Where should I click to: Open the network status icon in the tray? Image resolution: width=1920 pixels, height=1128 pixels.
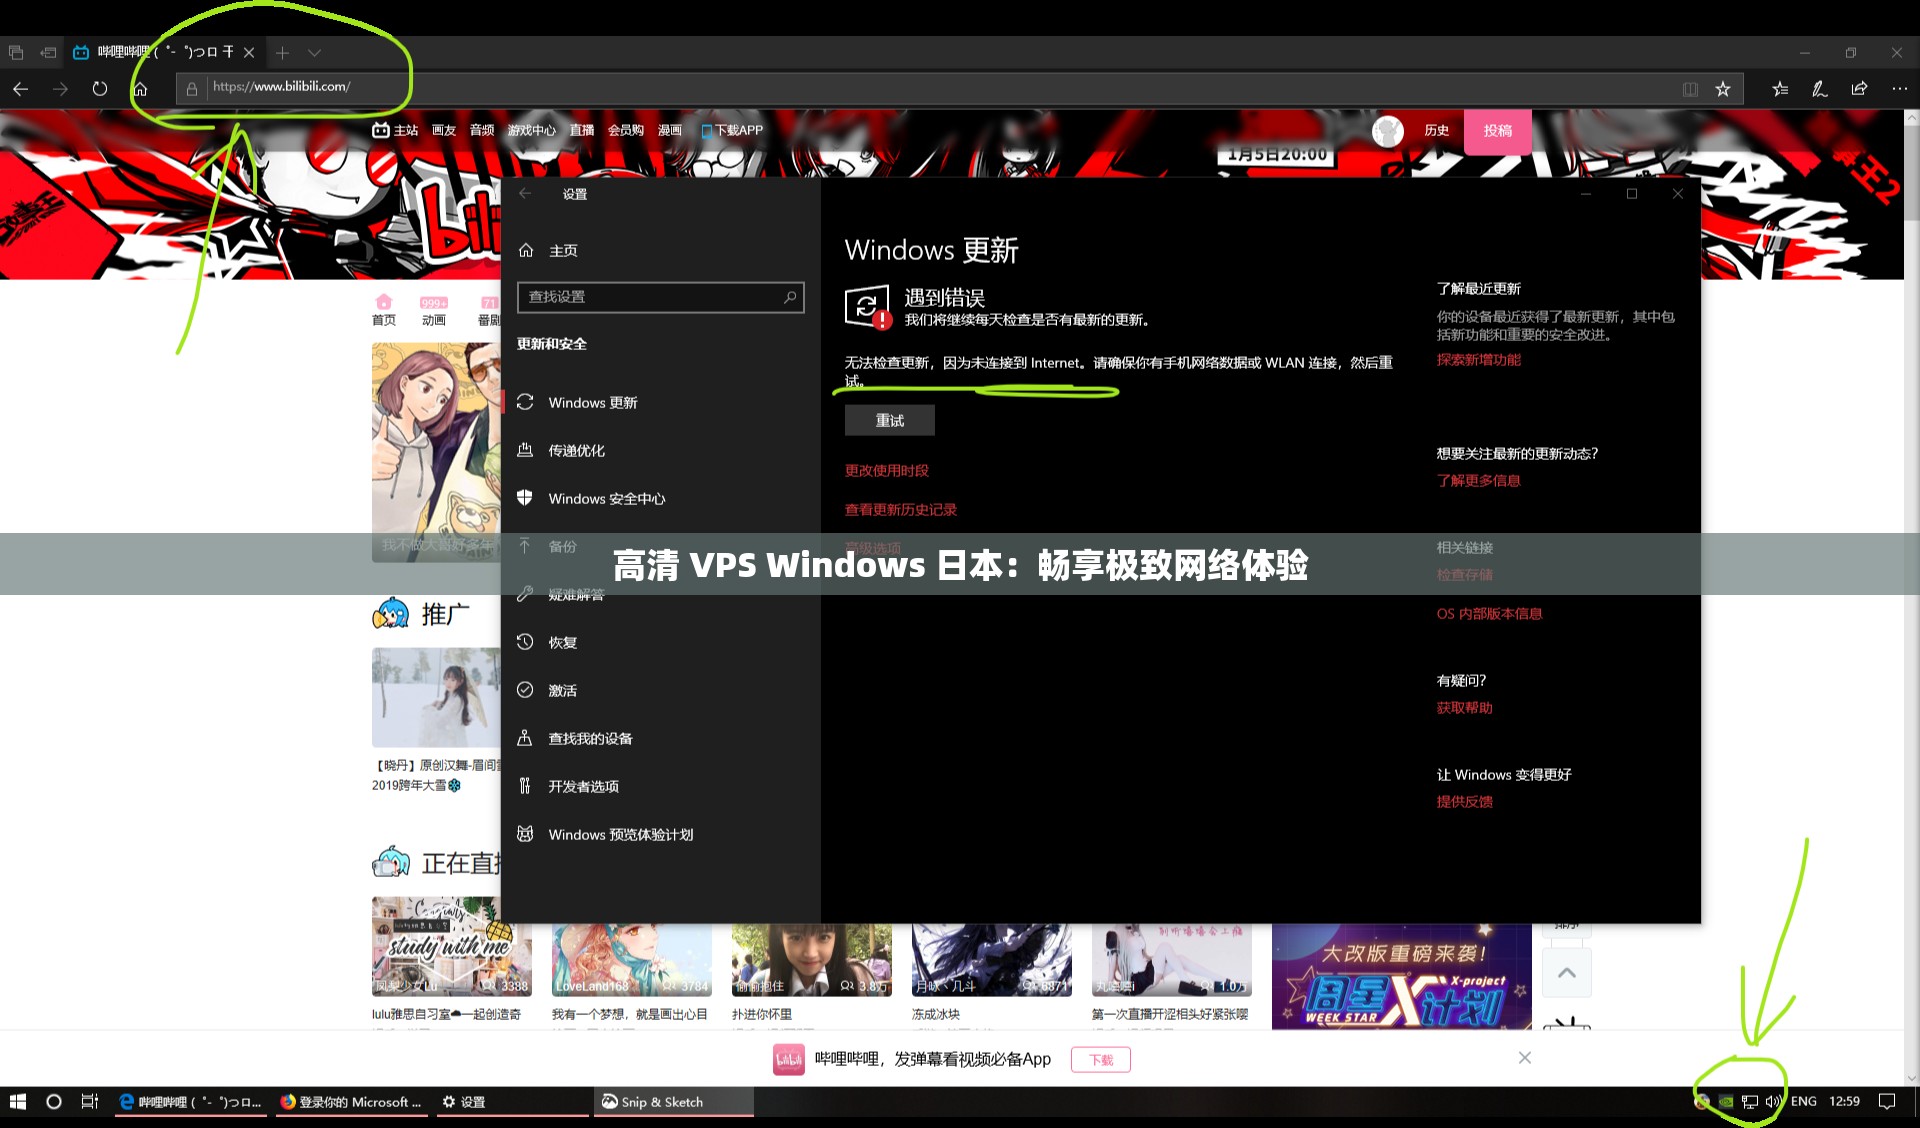tap(1749, 1101)
